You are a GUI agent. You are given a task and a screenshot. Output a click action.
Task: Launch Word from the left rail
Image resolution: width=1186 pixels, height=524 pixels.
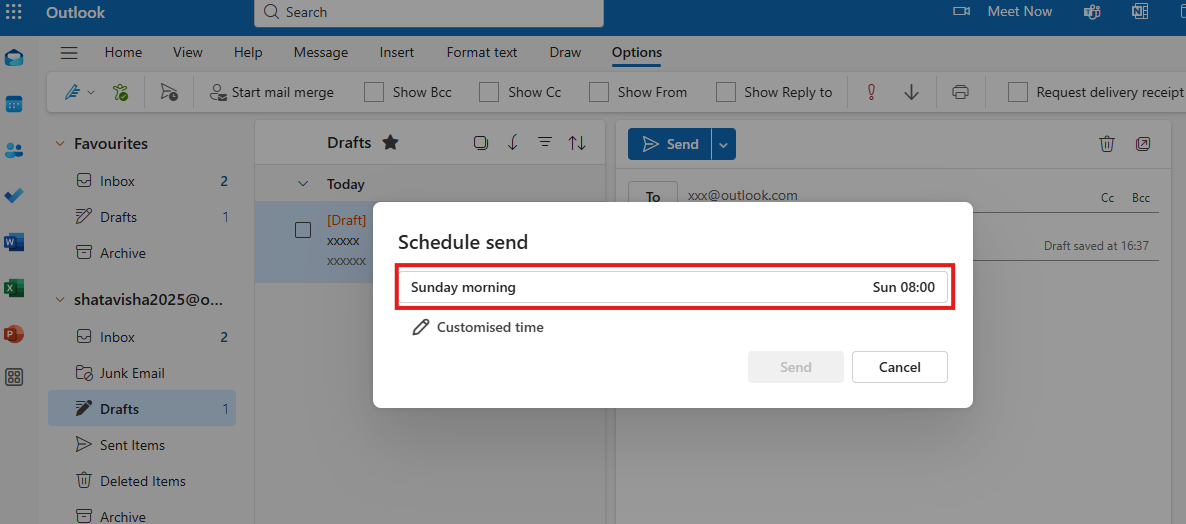pyautogui.click(x=14, y=242)
